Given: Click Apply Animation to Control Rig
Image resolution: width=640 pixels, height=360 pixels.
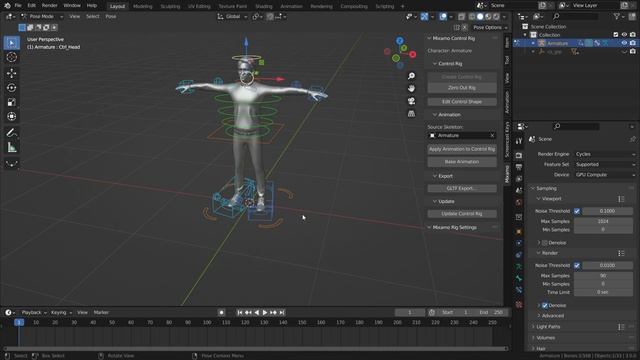Looking at the screenshot, I should tap(462, 149).
